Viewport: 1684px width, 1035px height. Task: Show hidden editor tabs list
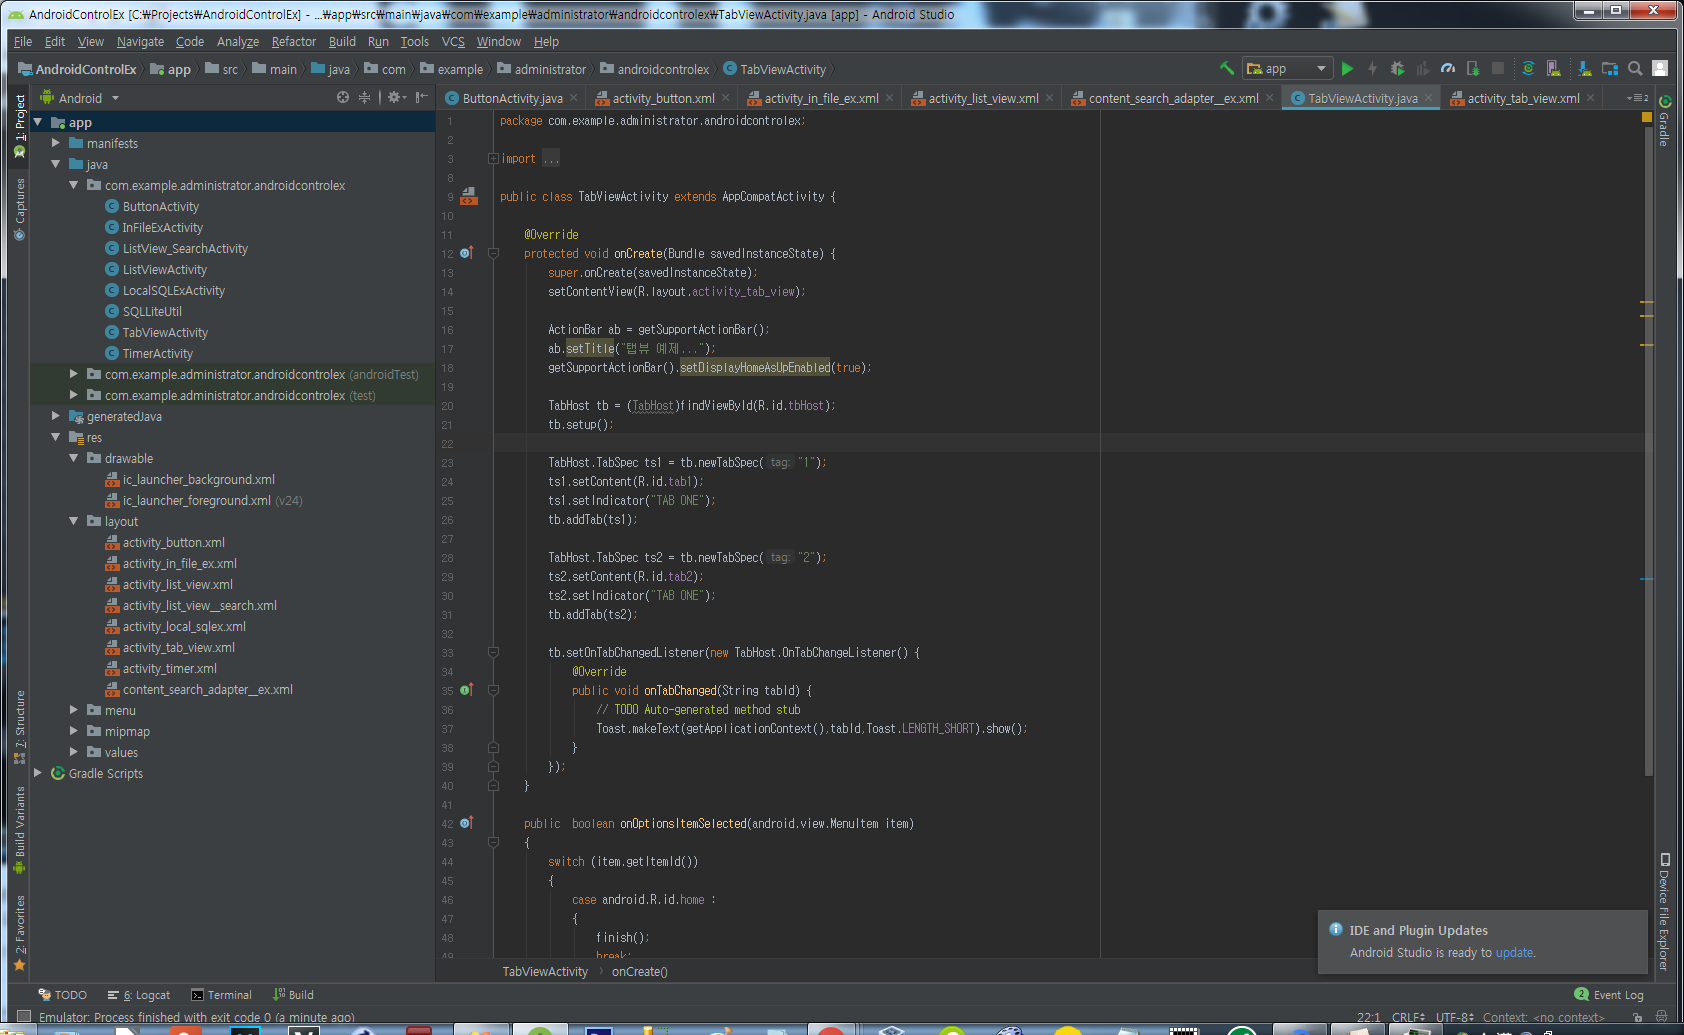point(1637,98)
